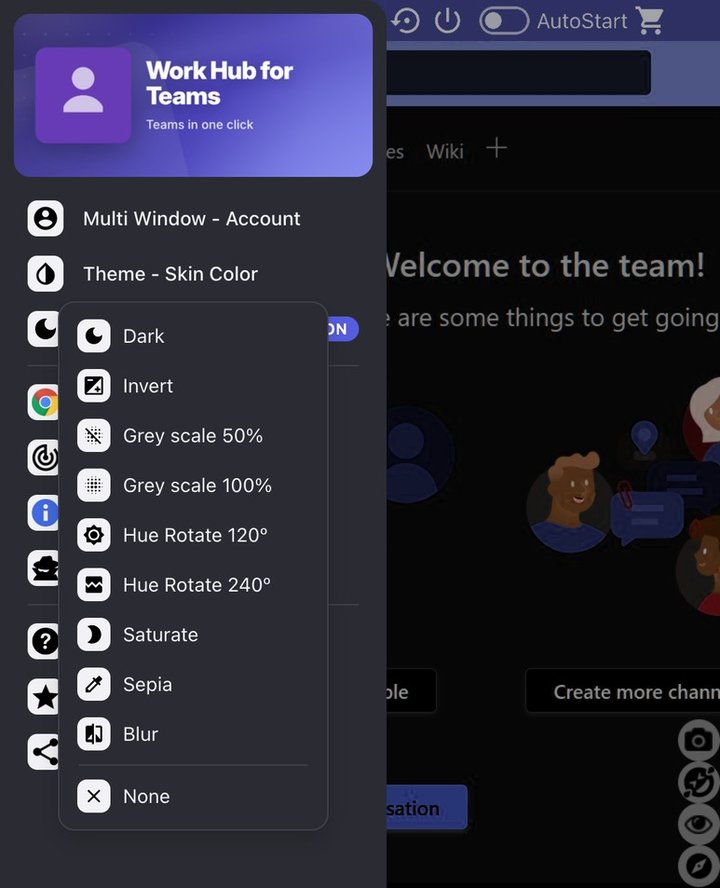Apply the Blur filter
Image resolution: width=720 pixels, height=888 pixels.
tap(193, 735)
